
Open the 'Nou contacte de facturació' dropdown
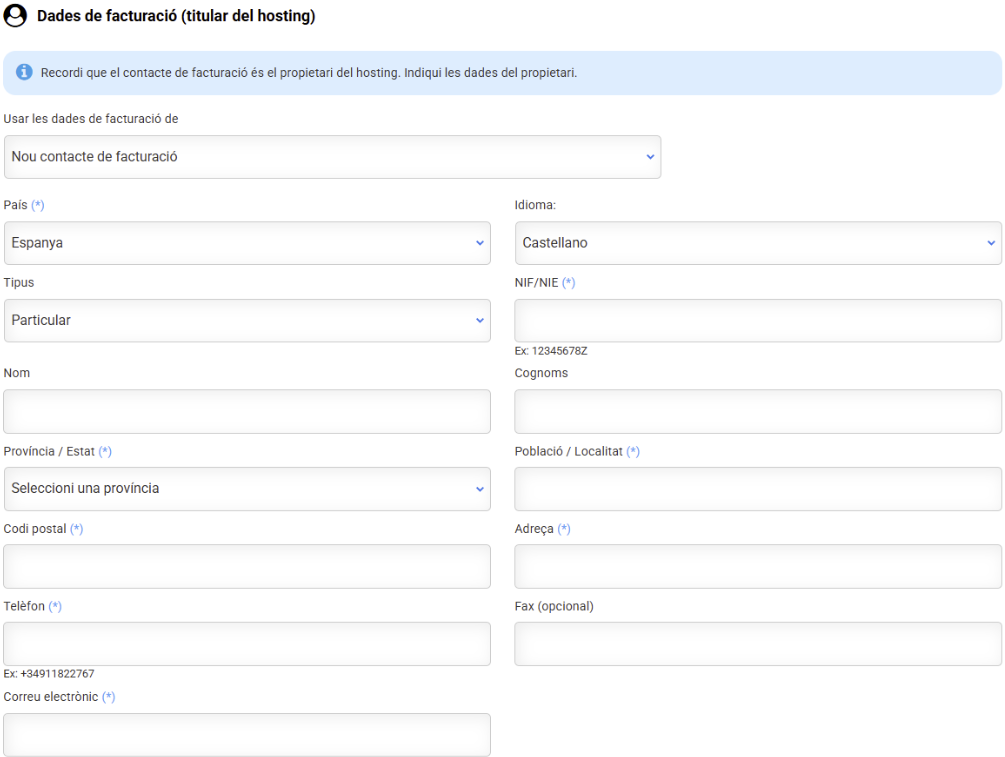click(x=332, y=157)
